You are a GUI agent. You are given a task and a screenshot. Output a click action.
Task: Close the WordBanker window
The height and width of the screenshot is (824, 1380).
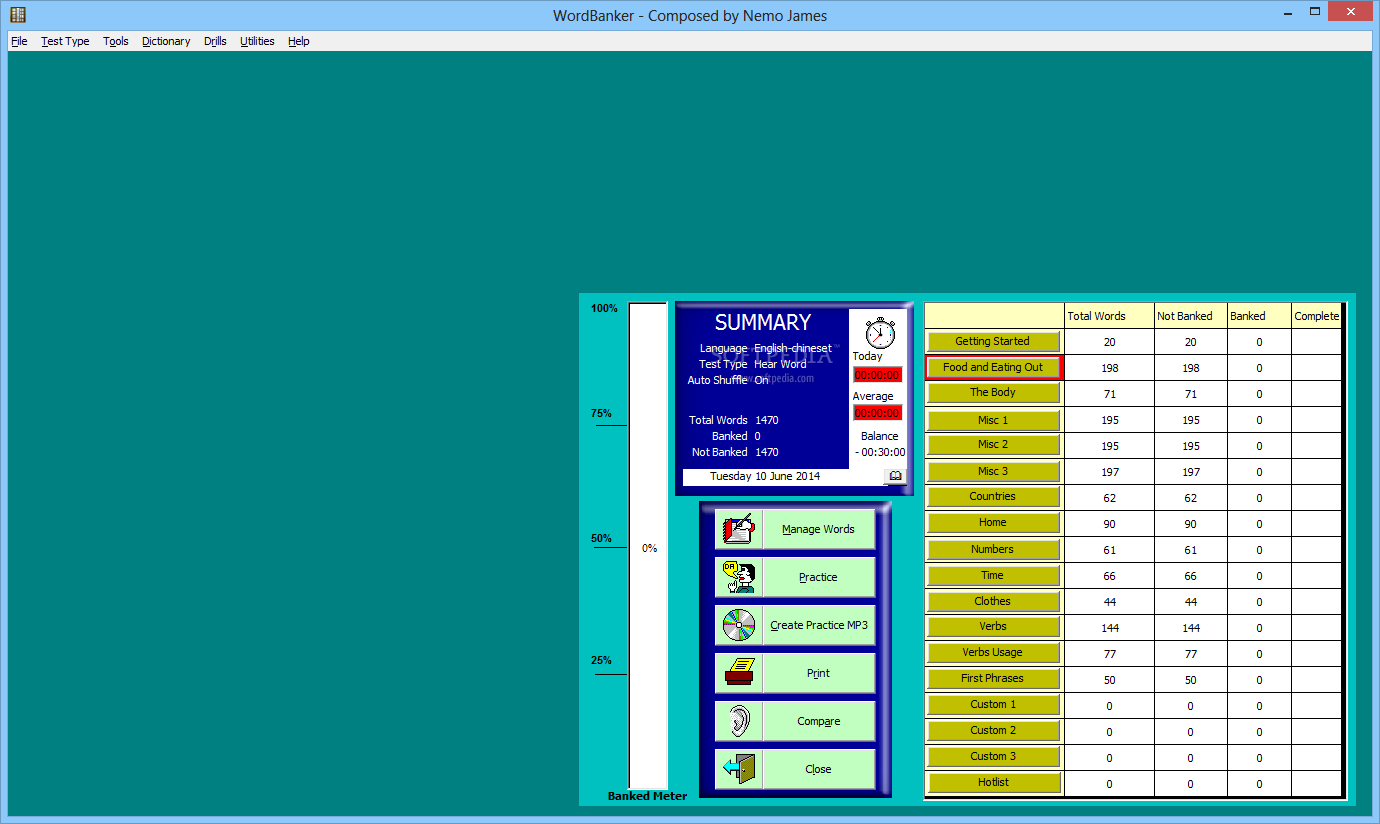point(1348,10)
